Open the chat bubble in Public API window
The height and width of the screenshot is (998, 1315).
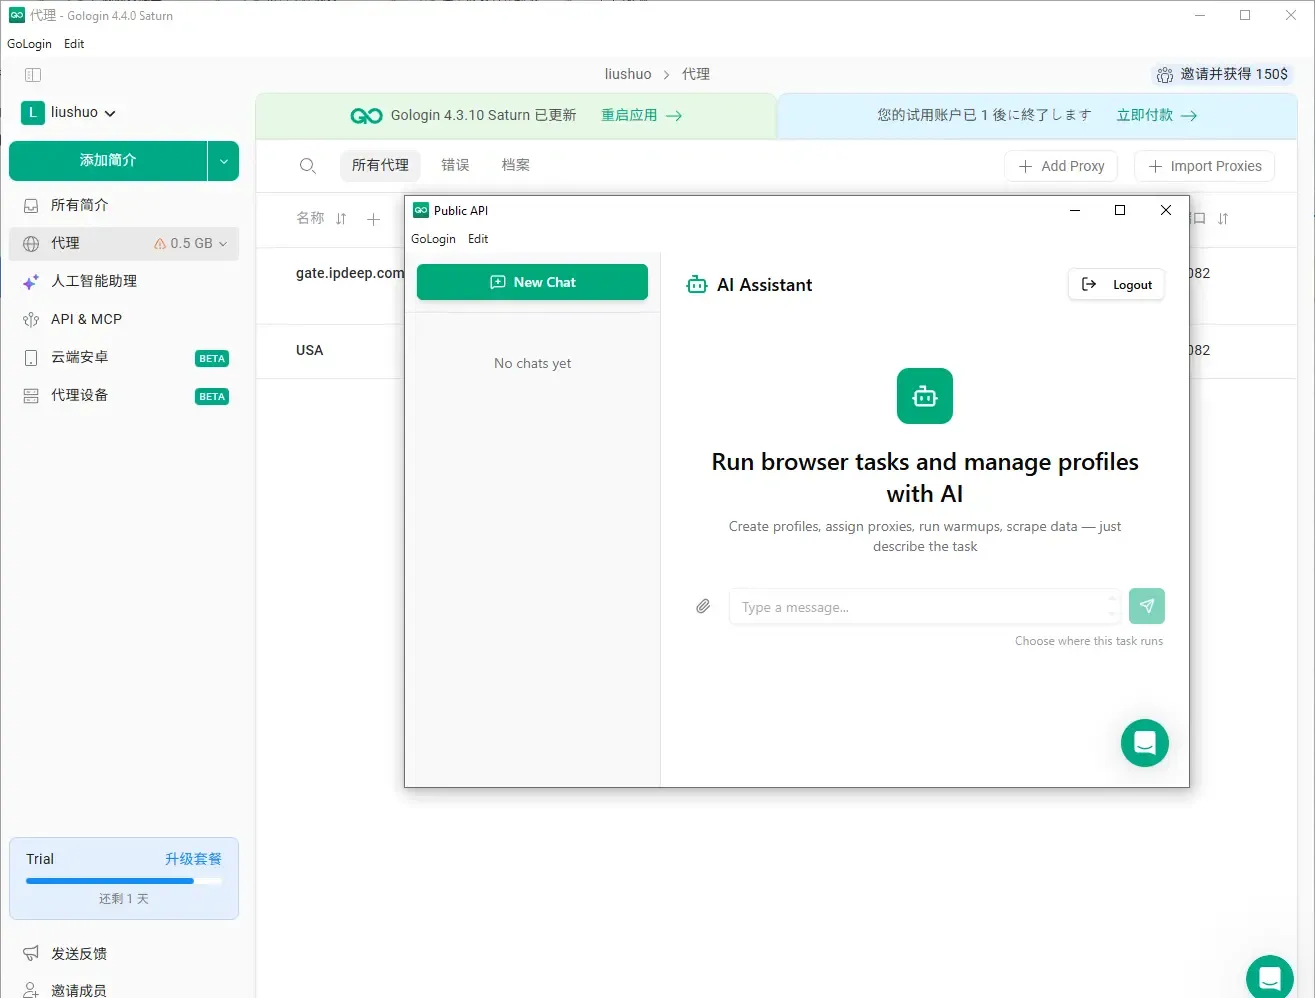point(1145,743)
